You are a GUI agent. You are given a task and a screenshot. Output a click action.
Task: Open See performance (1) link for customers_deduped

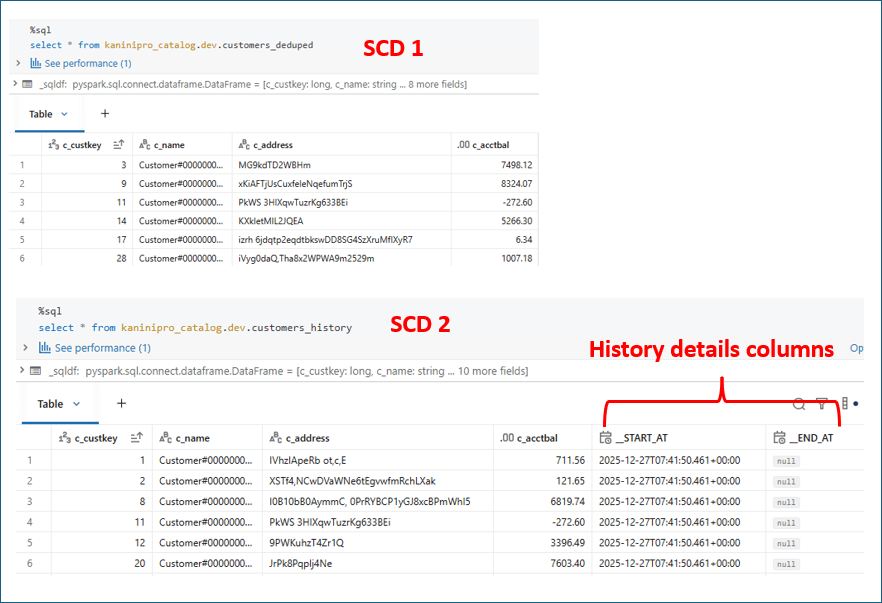click(87, 63)
